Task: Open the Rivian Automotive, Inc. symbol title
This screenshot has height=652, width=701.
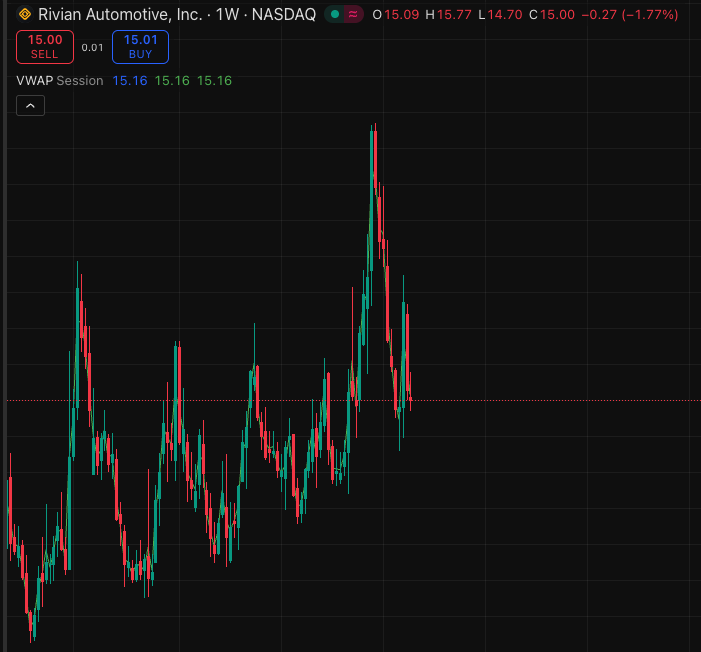Action: [x=119, y=15]
